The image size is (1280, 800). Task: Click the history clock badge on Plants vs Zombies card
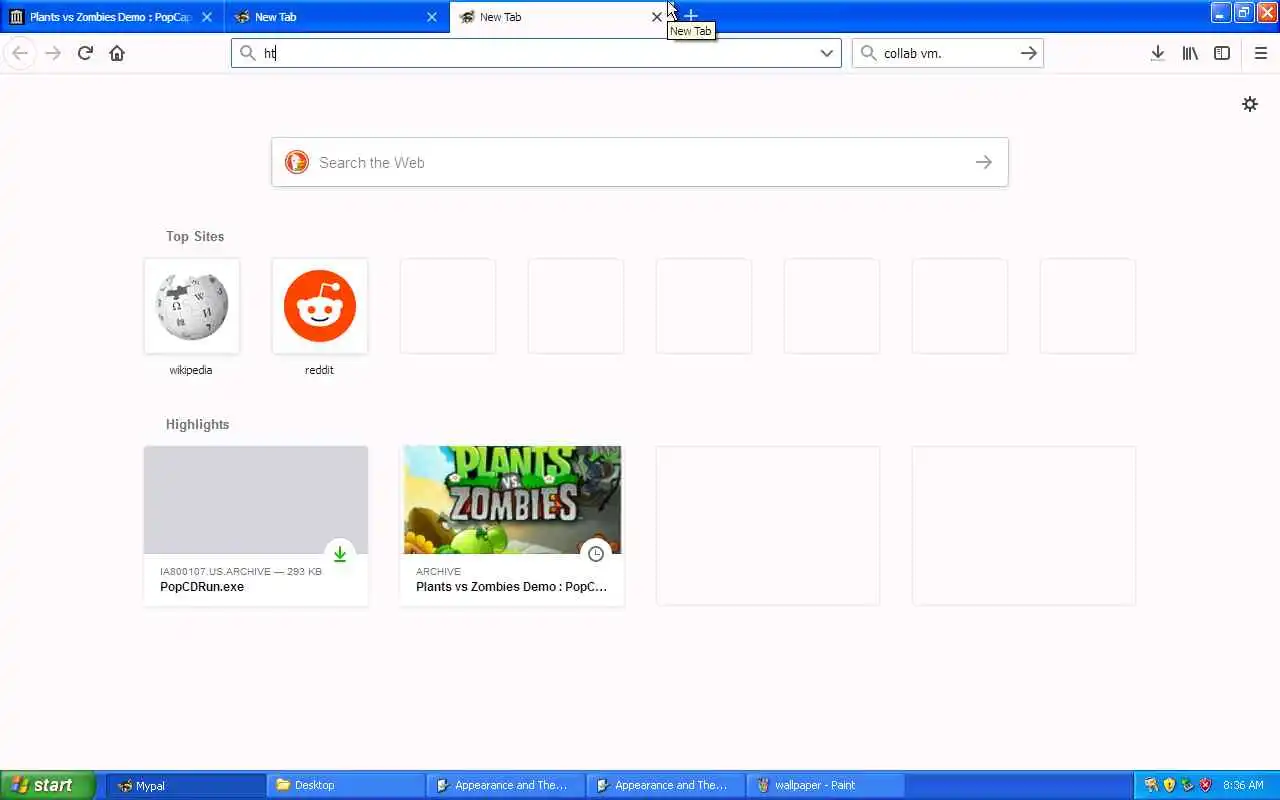[596, 554]
